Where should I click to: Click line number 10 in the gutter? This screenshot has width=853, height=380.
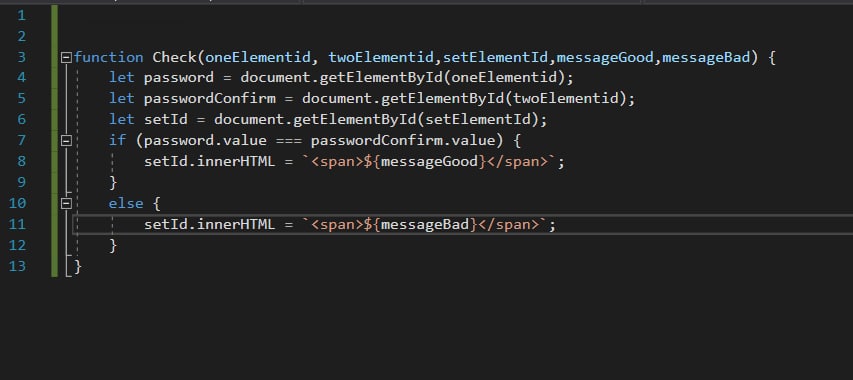coord(17,203)
